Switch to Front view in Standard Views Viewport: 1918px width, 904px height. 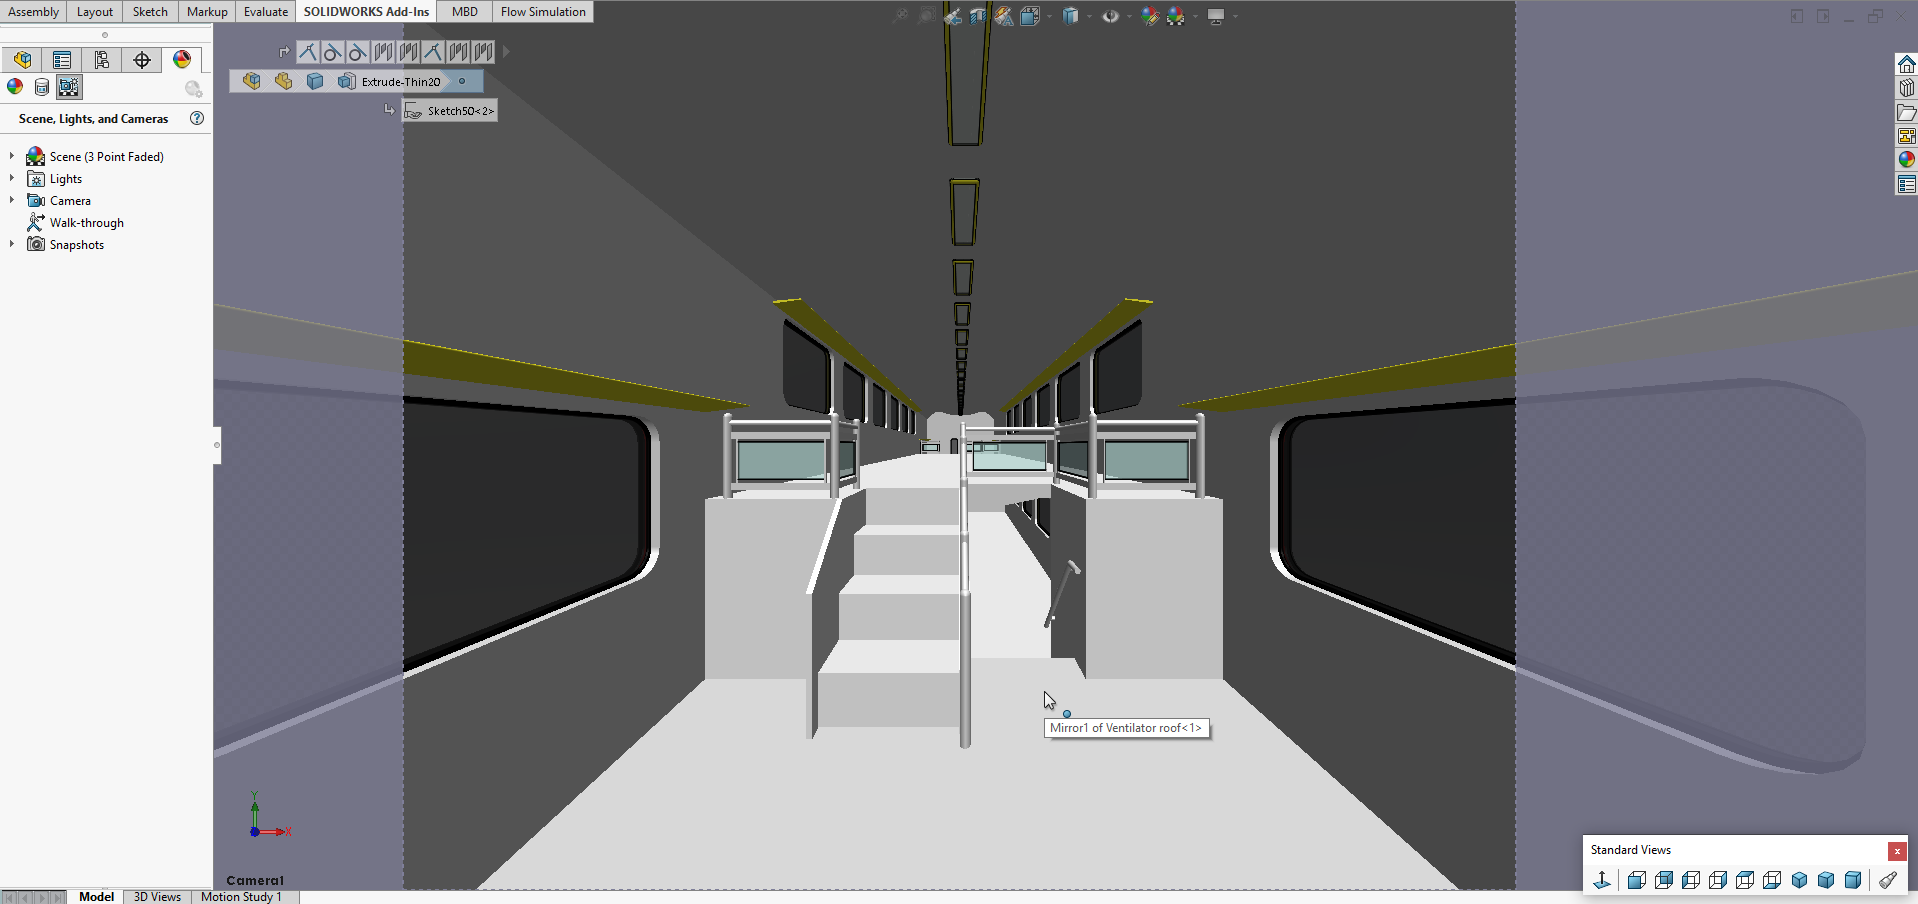click(x=1637, y=880)
